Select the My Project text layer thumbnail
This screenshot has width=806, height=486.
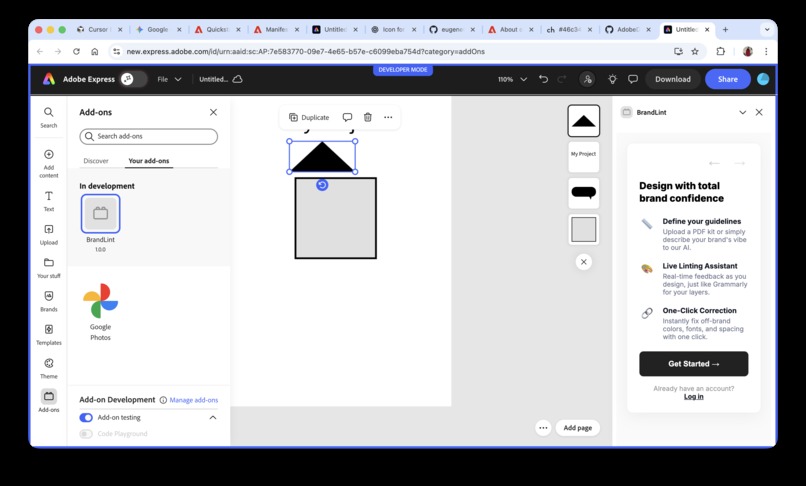583,157
